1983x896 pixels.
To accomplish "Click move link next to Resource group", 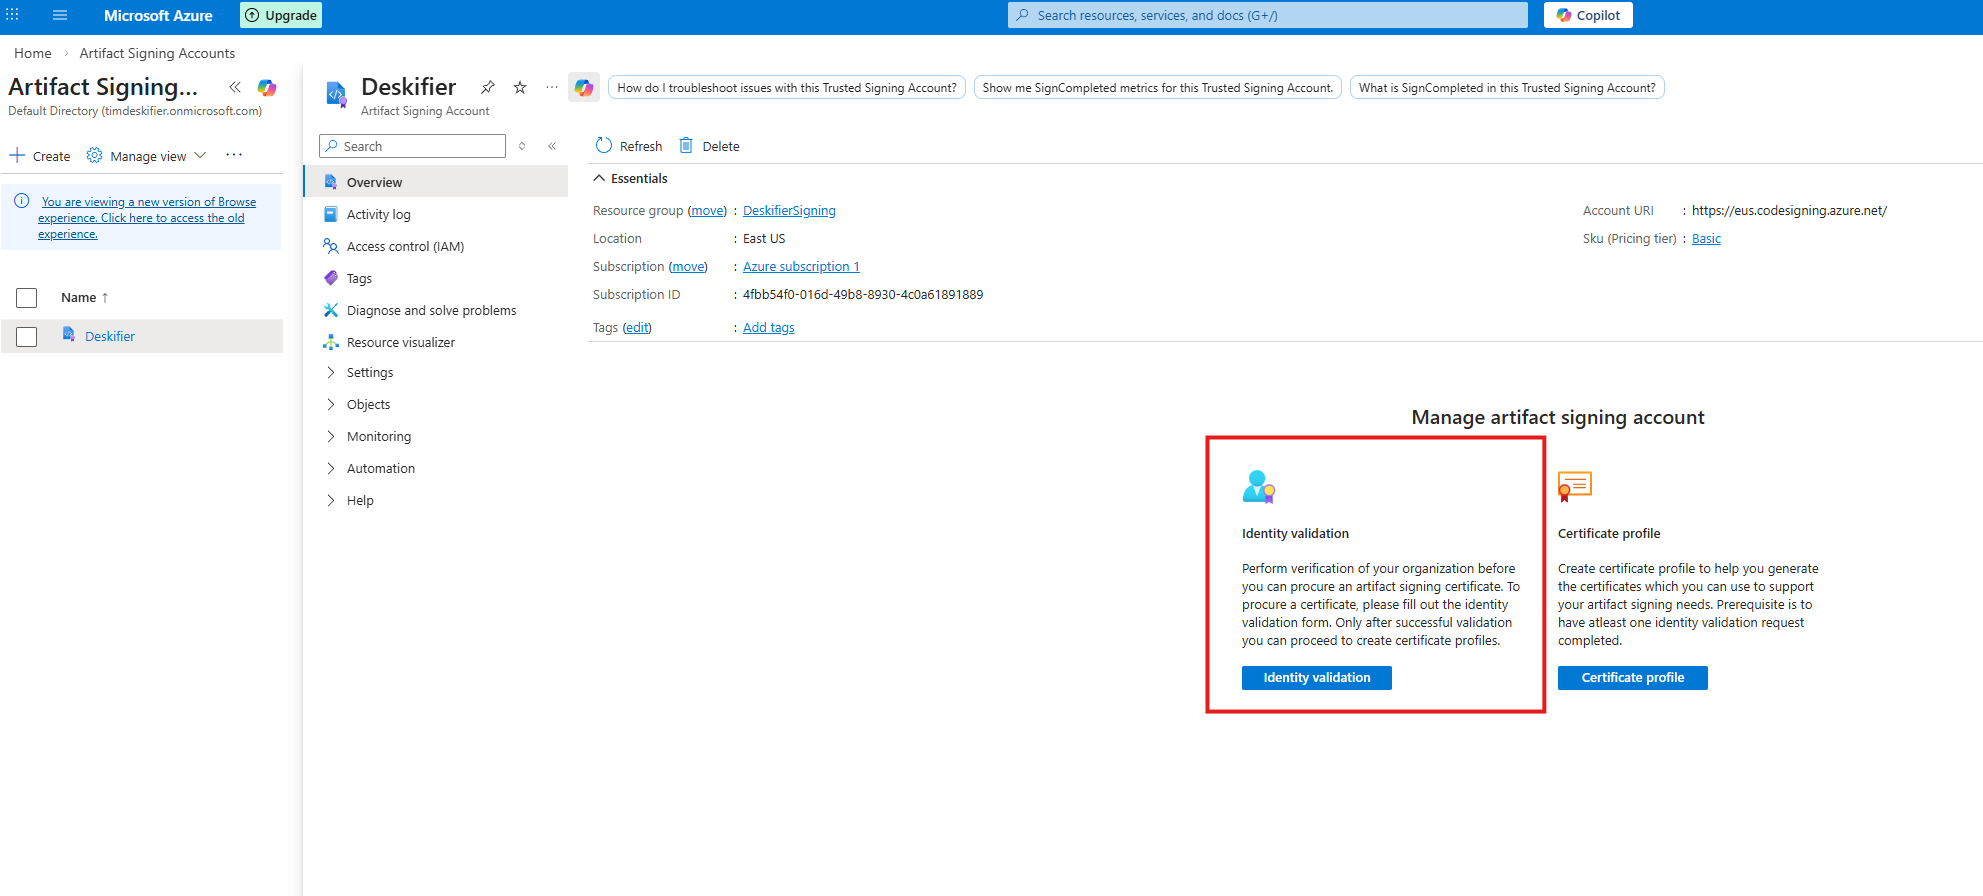I will point(707,211).
